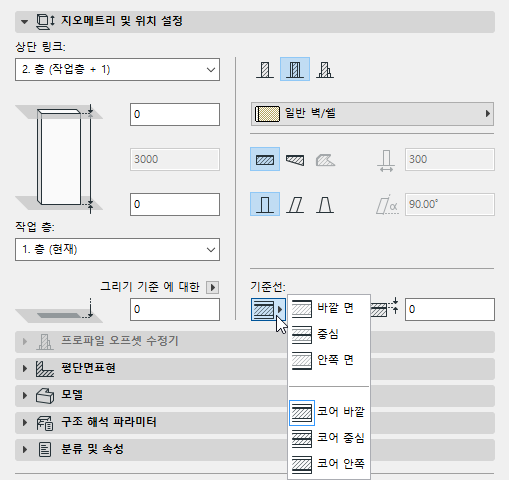The width and height of the screenshot is (509, 480).
Task: Open the 작업 층 dropdown
Action: 117,250
